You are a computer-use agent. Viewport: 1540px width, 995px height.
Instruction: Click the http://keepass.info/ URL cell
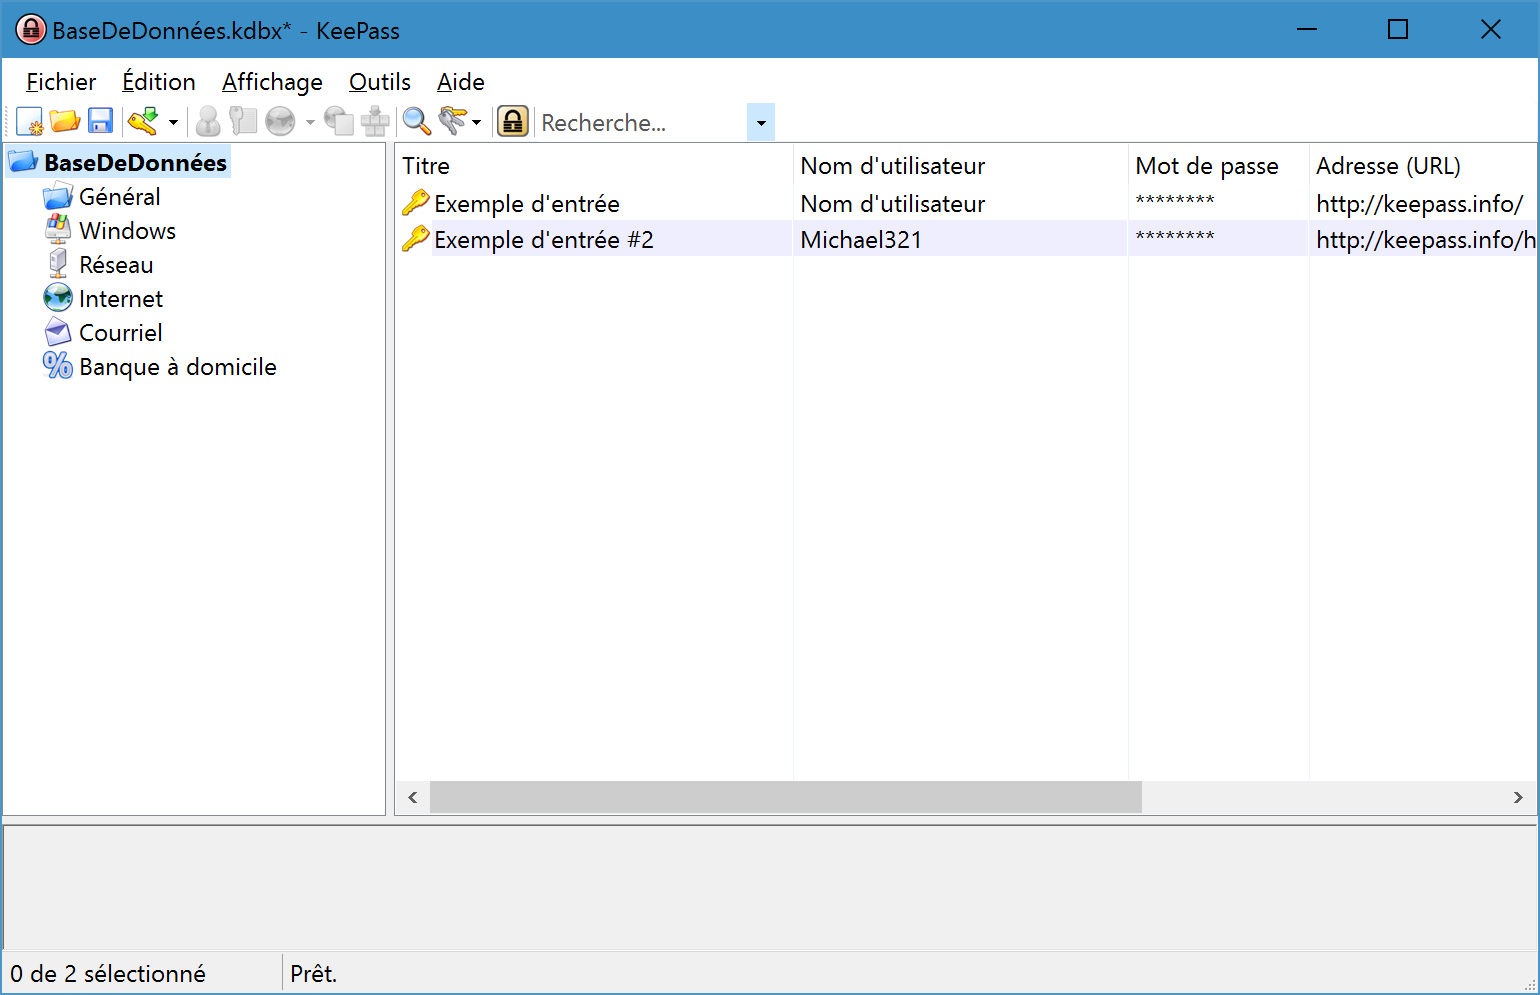coord(1420,204)
